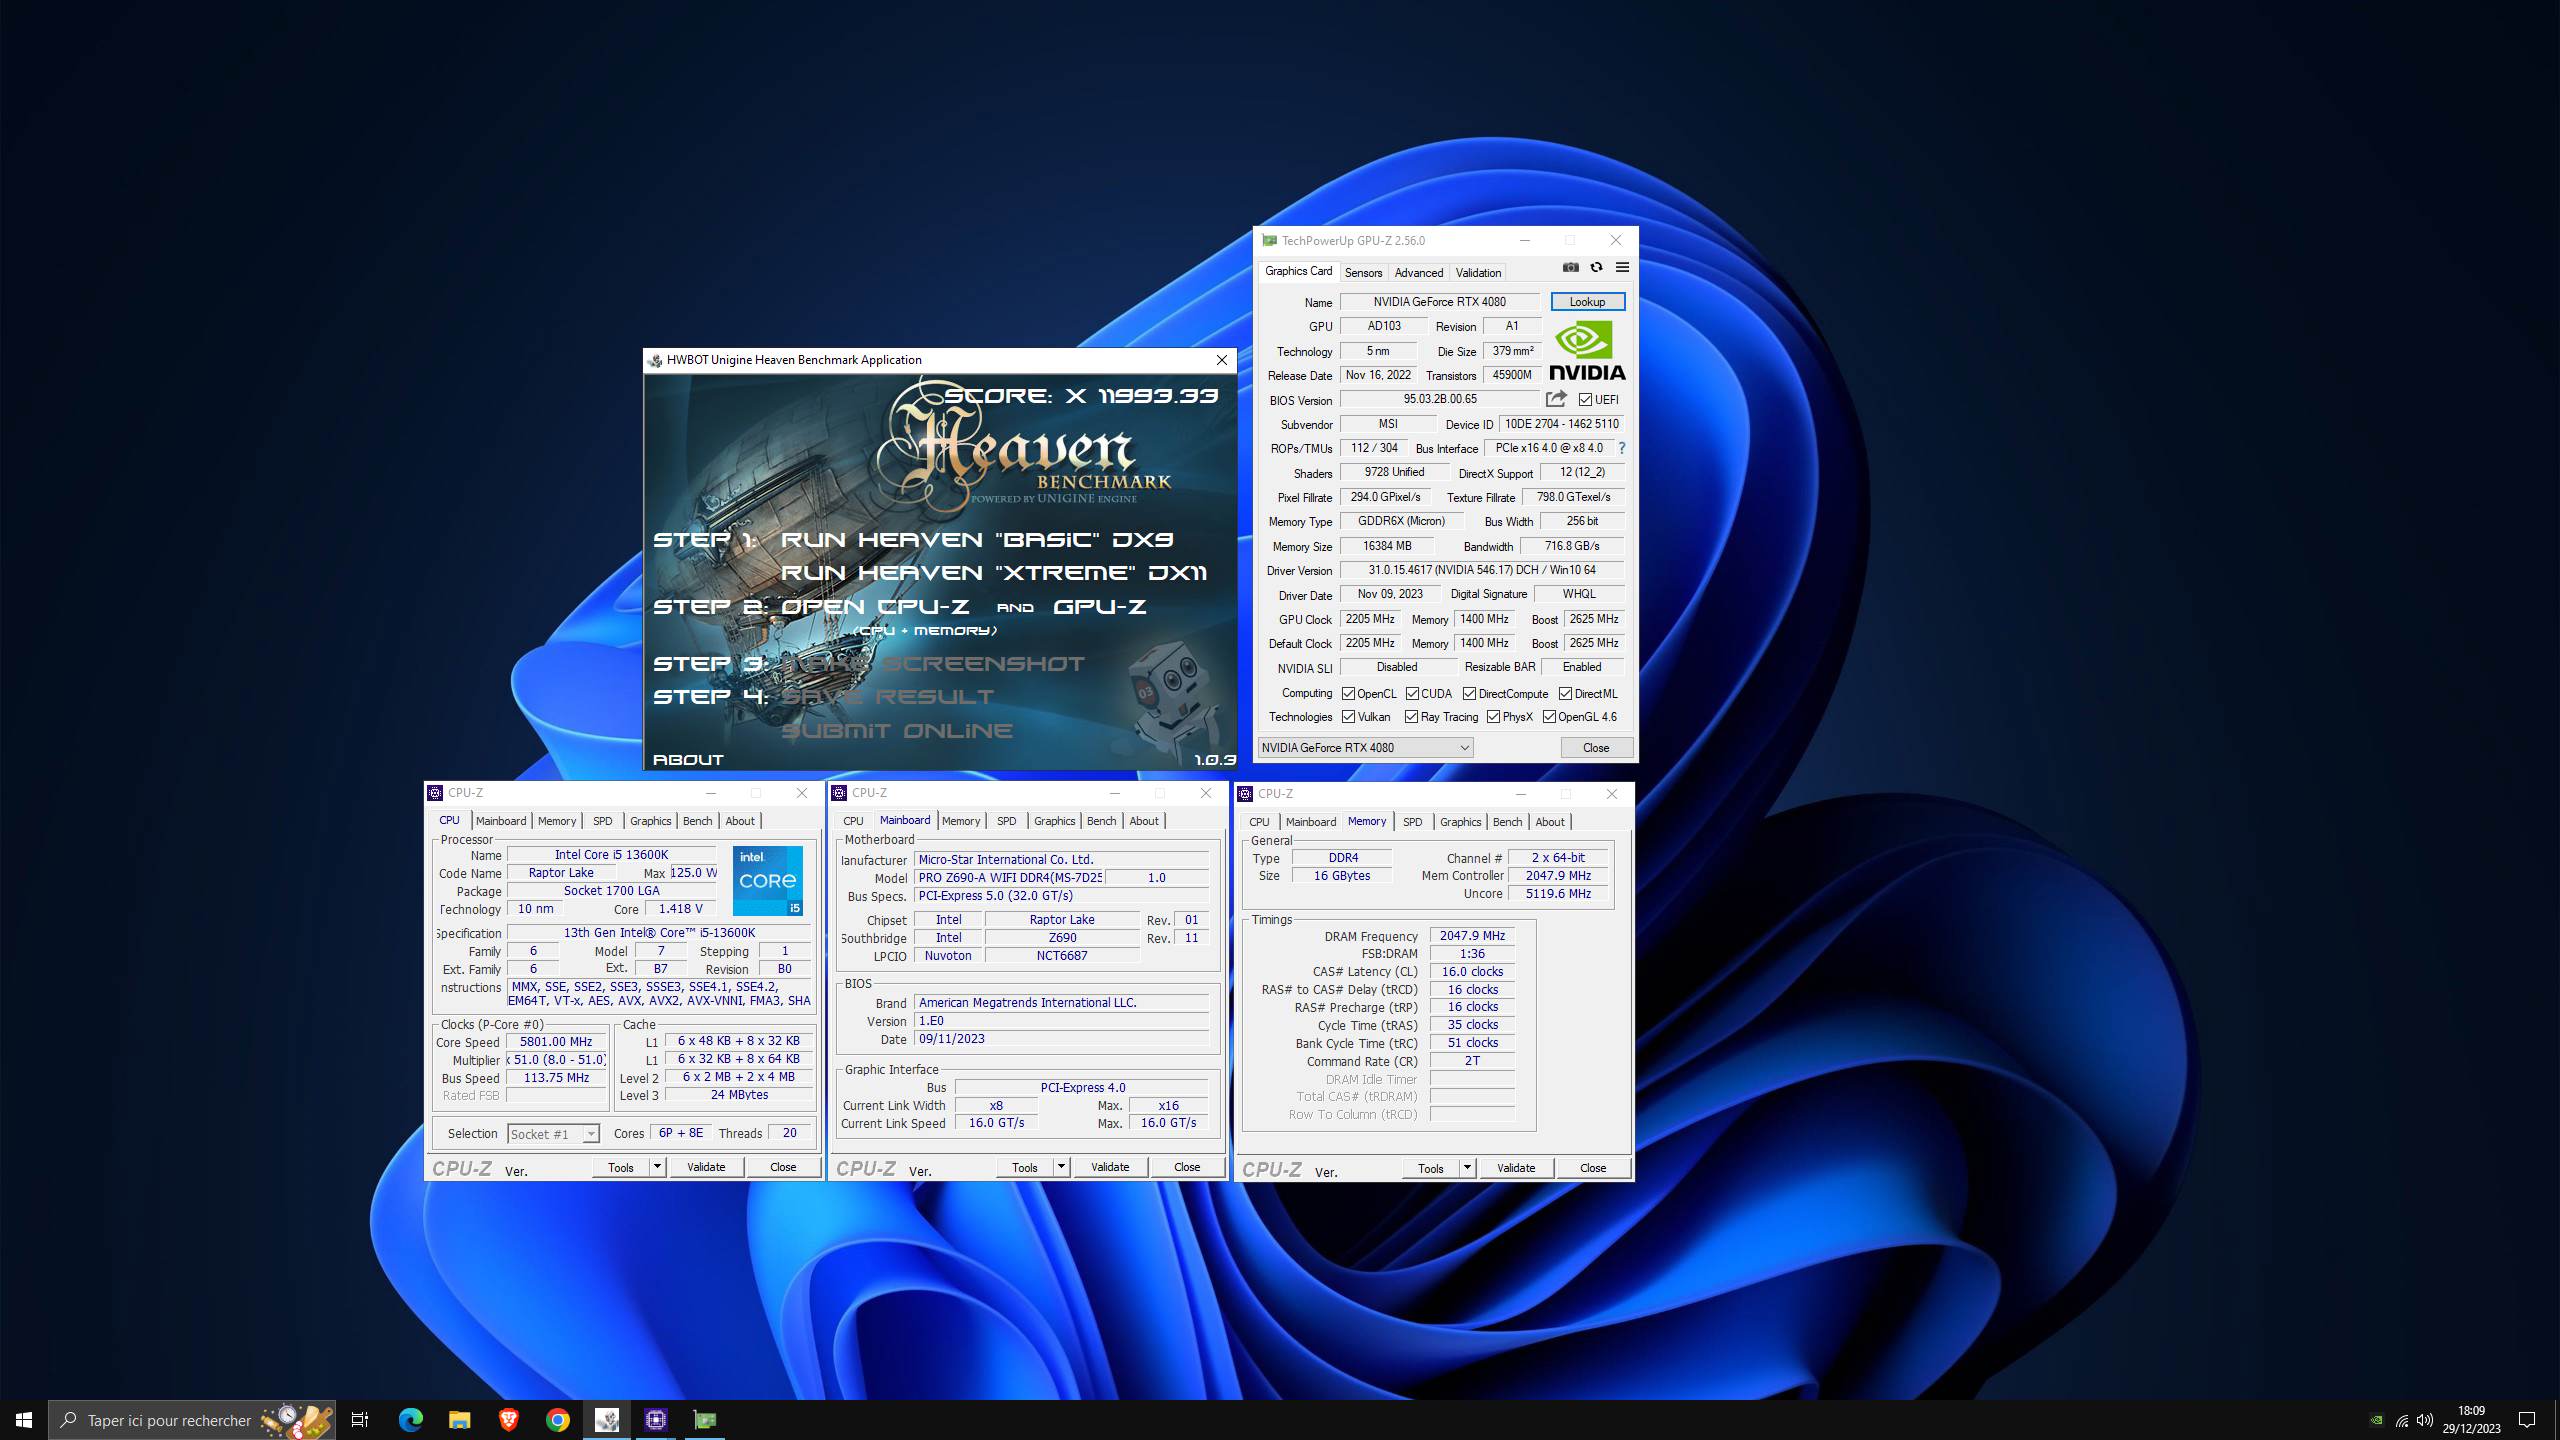This screenshot has width=2560, height=1440.
Task: Open the network tray icon
Action: tap(2402, 1420)
